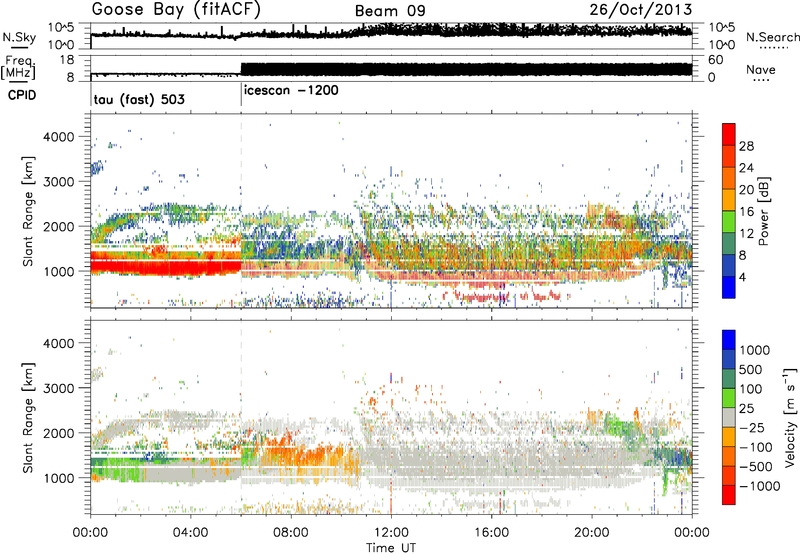800x554 pixels.
Task: Click the 'N.Search' legend label
Action: coord(772,37)
